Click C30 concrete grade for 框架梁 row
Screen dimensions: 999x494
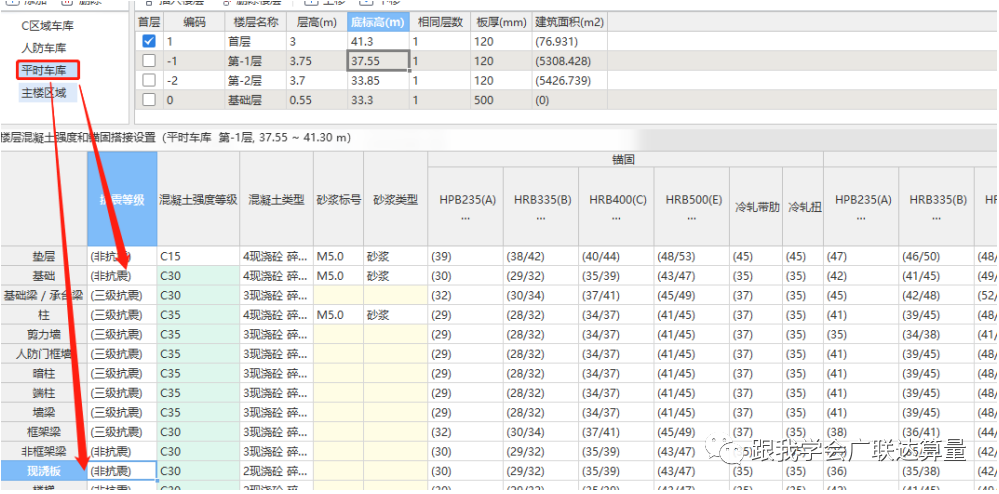point(198,432)
